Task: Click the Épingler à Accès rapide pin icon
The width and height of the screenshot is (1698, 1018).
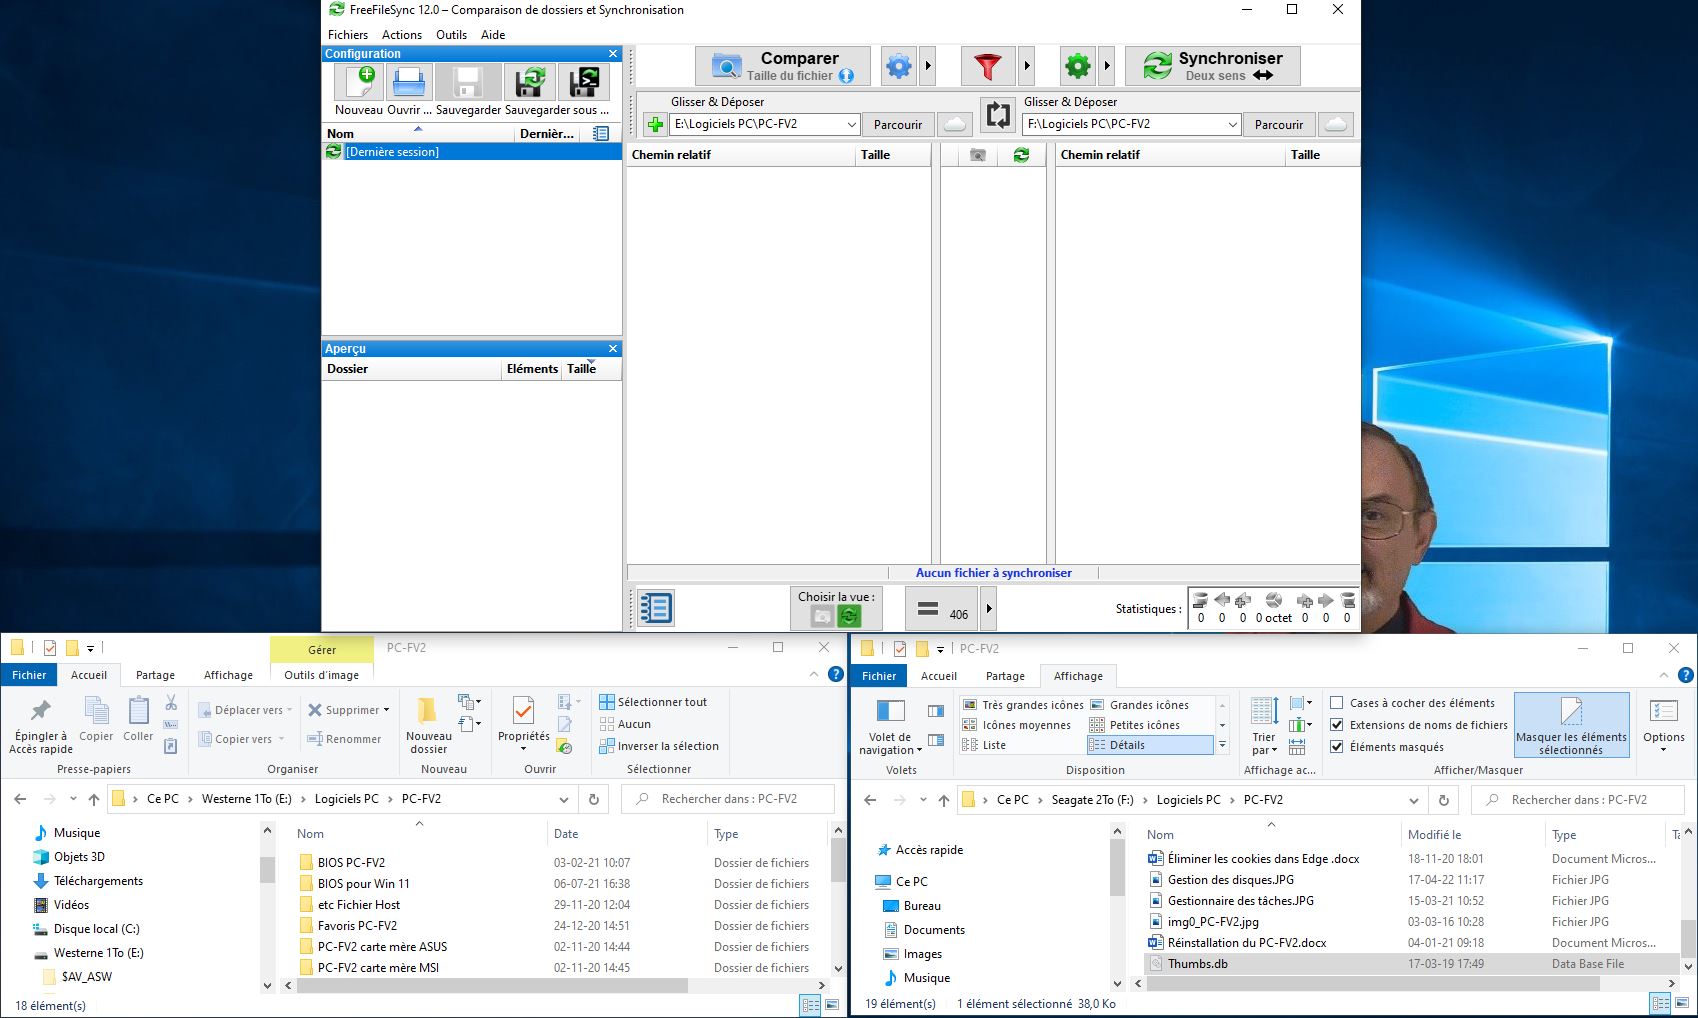Action: (x=41, y=711)
